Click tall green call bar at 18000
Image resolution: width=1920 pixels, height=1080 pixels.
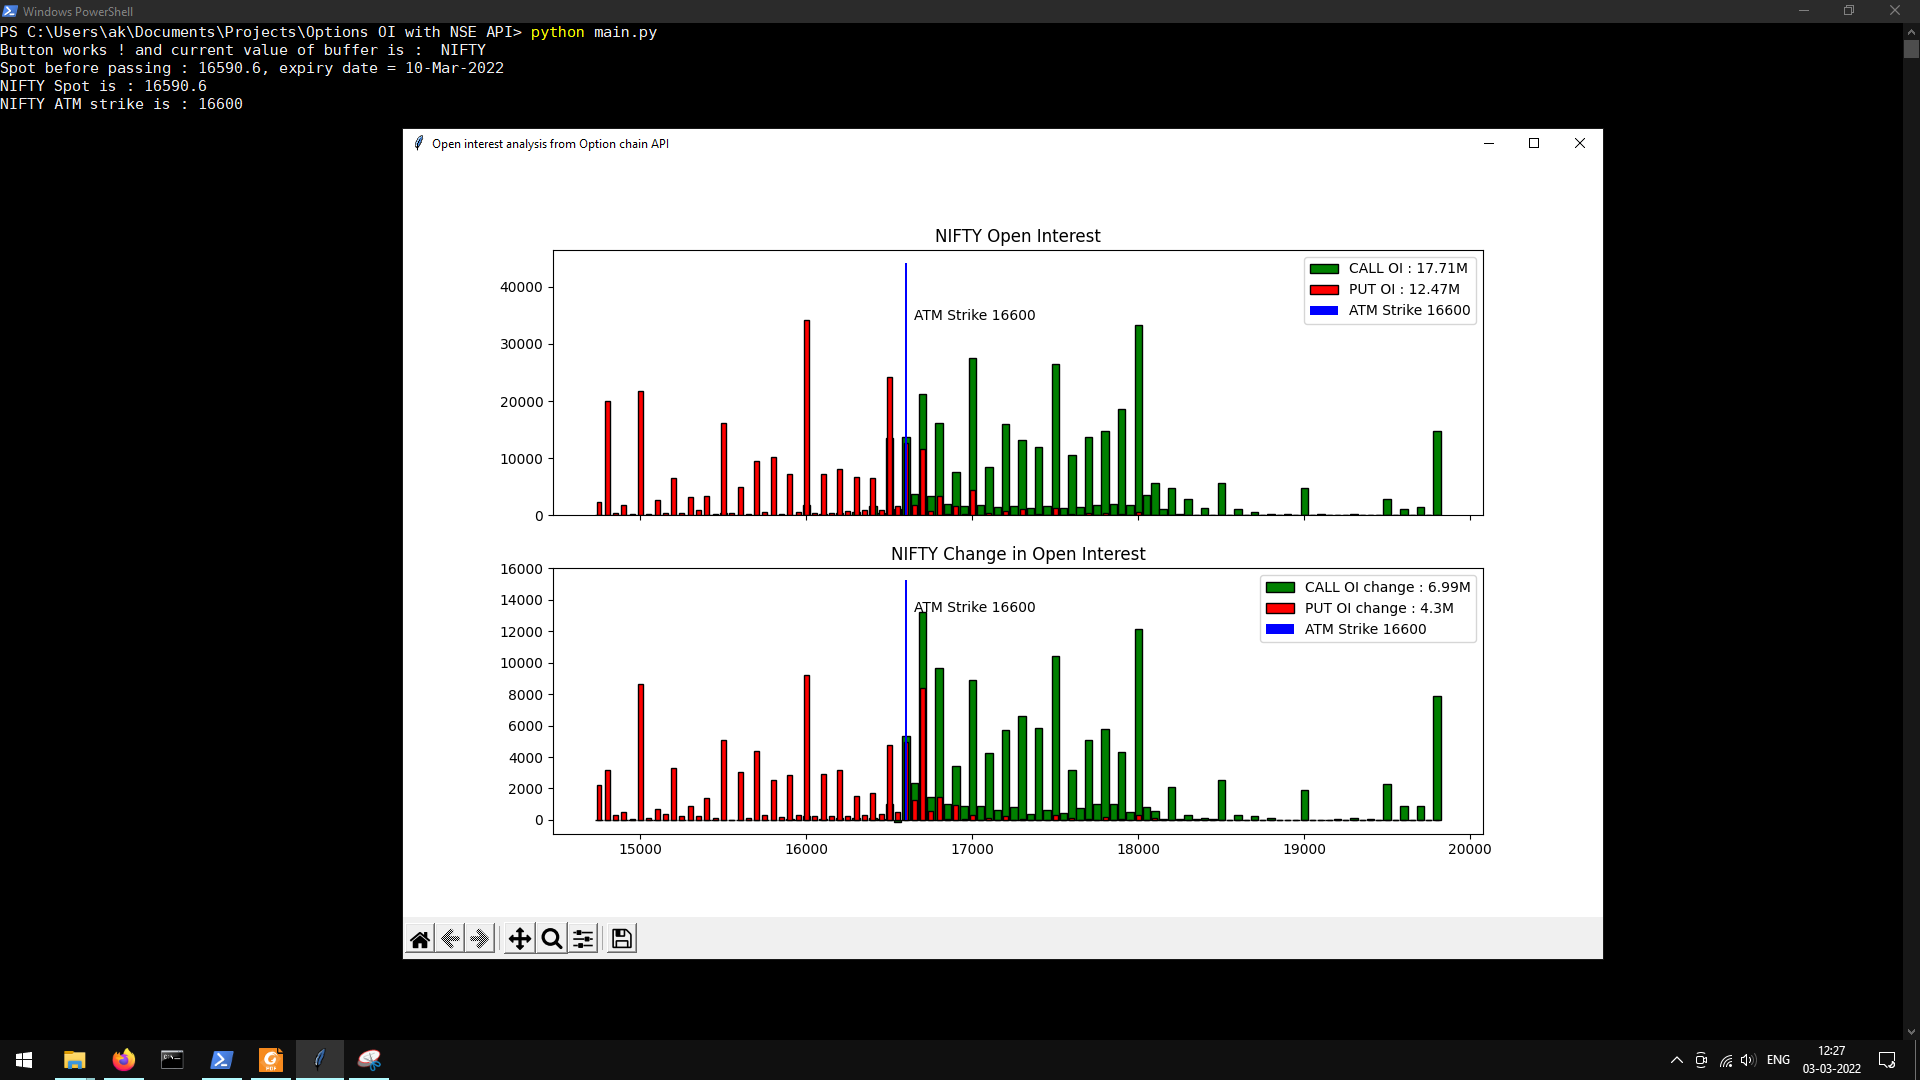(x=1139, y=420)
